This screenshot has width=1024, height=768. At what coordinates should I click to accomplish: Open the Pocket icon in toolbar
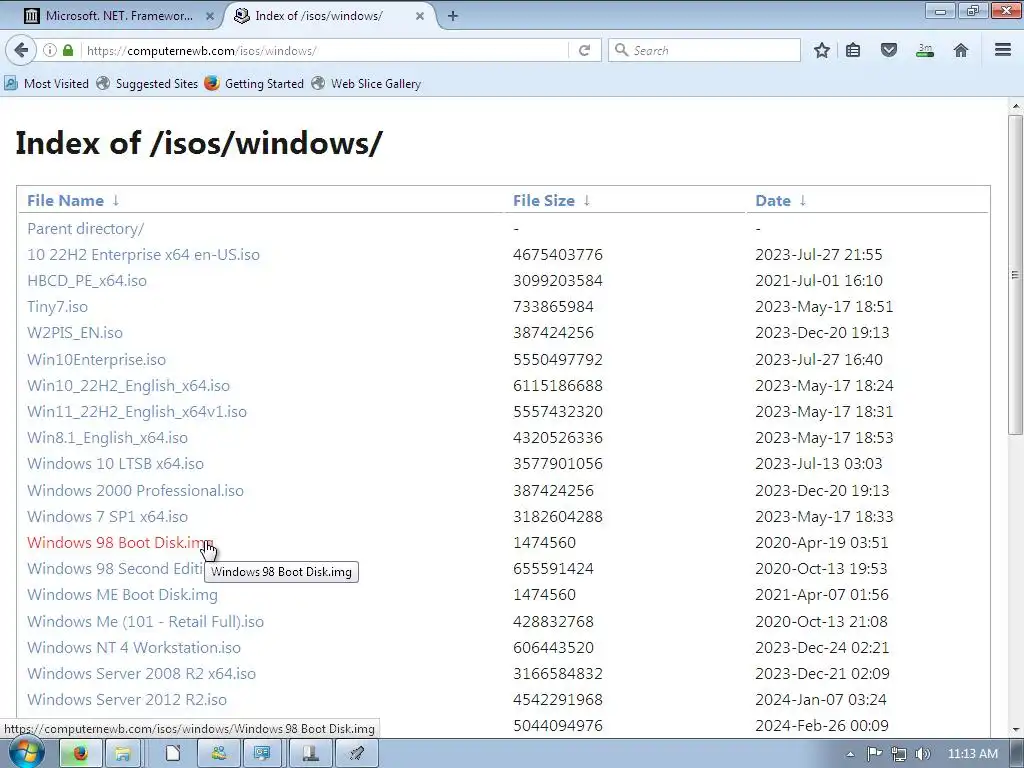click(x=889, y=50)
